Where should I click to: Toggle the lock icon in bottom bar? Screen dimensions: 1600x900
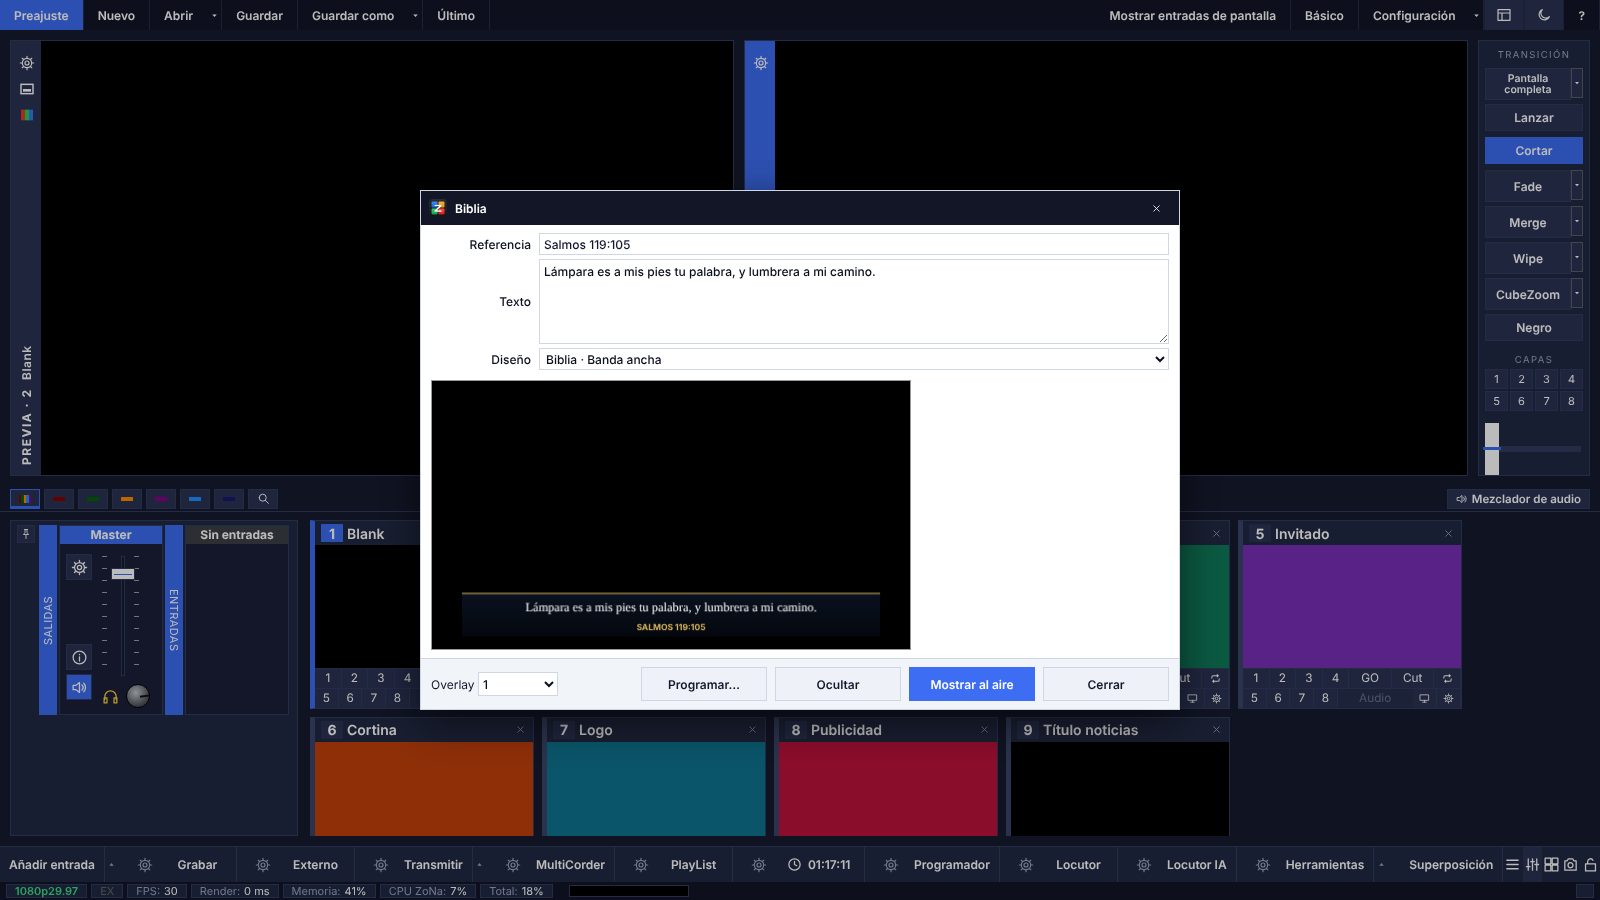click(1590, 865)
